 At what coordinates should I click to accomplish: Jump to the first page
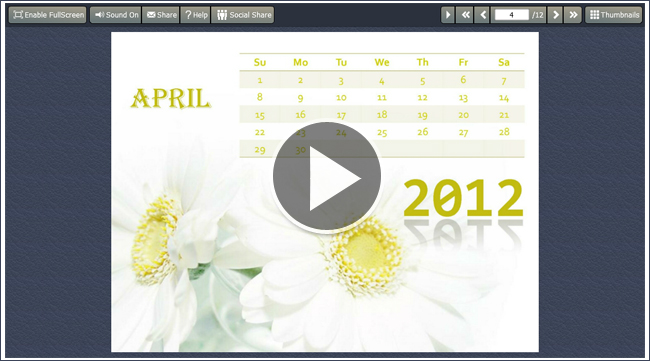click(465, 15)
